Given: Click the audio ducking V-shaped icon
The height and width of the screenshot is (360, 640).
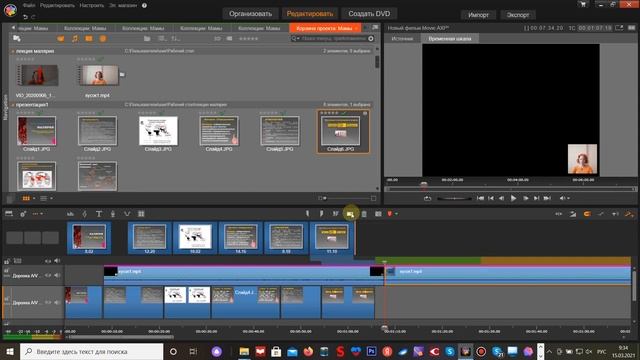Looking at the screenshot, I should click(127, 214).
